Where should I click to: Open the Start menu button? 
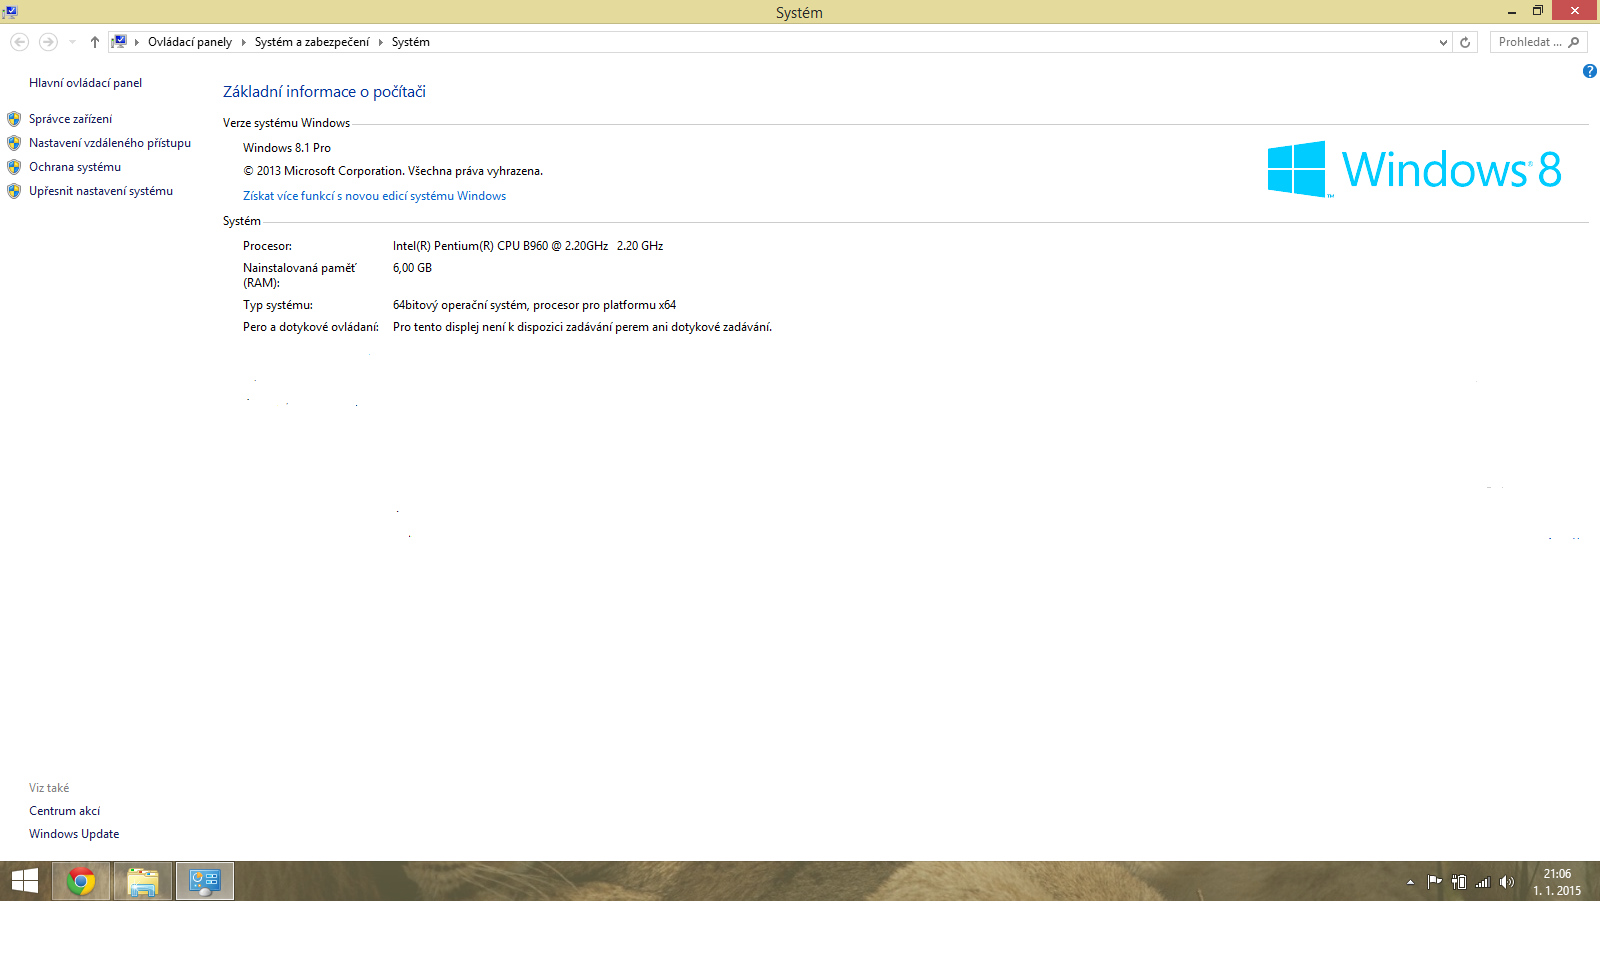[x=25, y=881]
